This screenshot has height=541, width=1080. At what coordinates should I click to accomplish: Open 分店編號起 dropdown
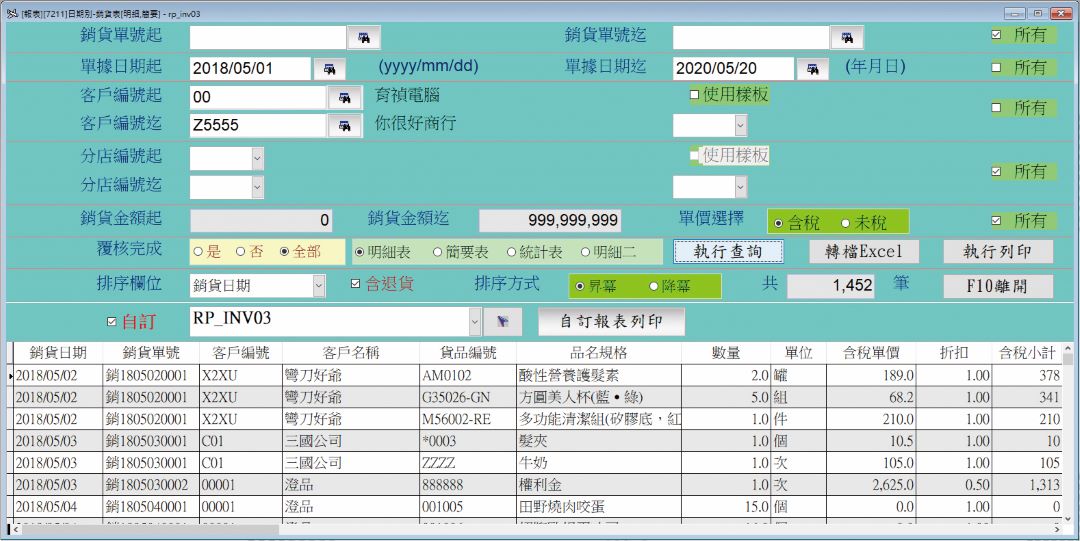(257, 159)
